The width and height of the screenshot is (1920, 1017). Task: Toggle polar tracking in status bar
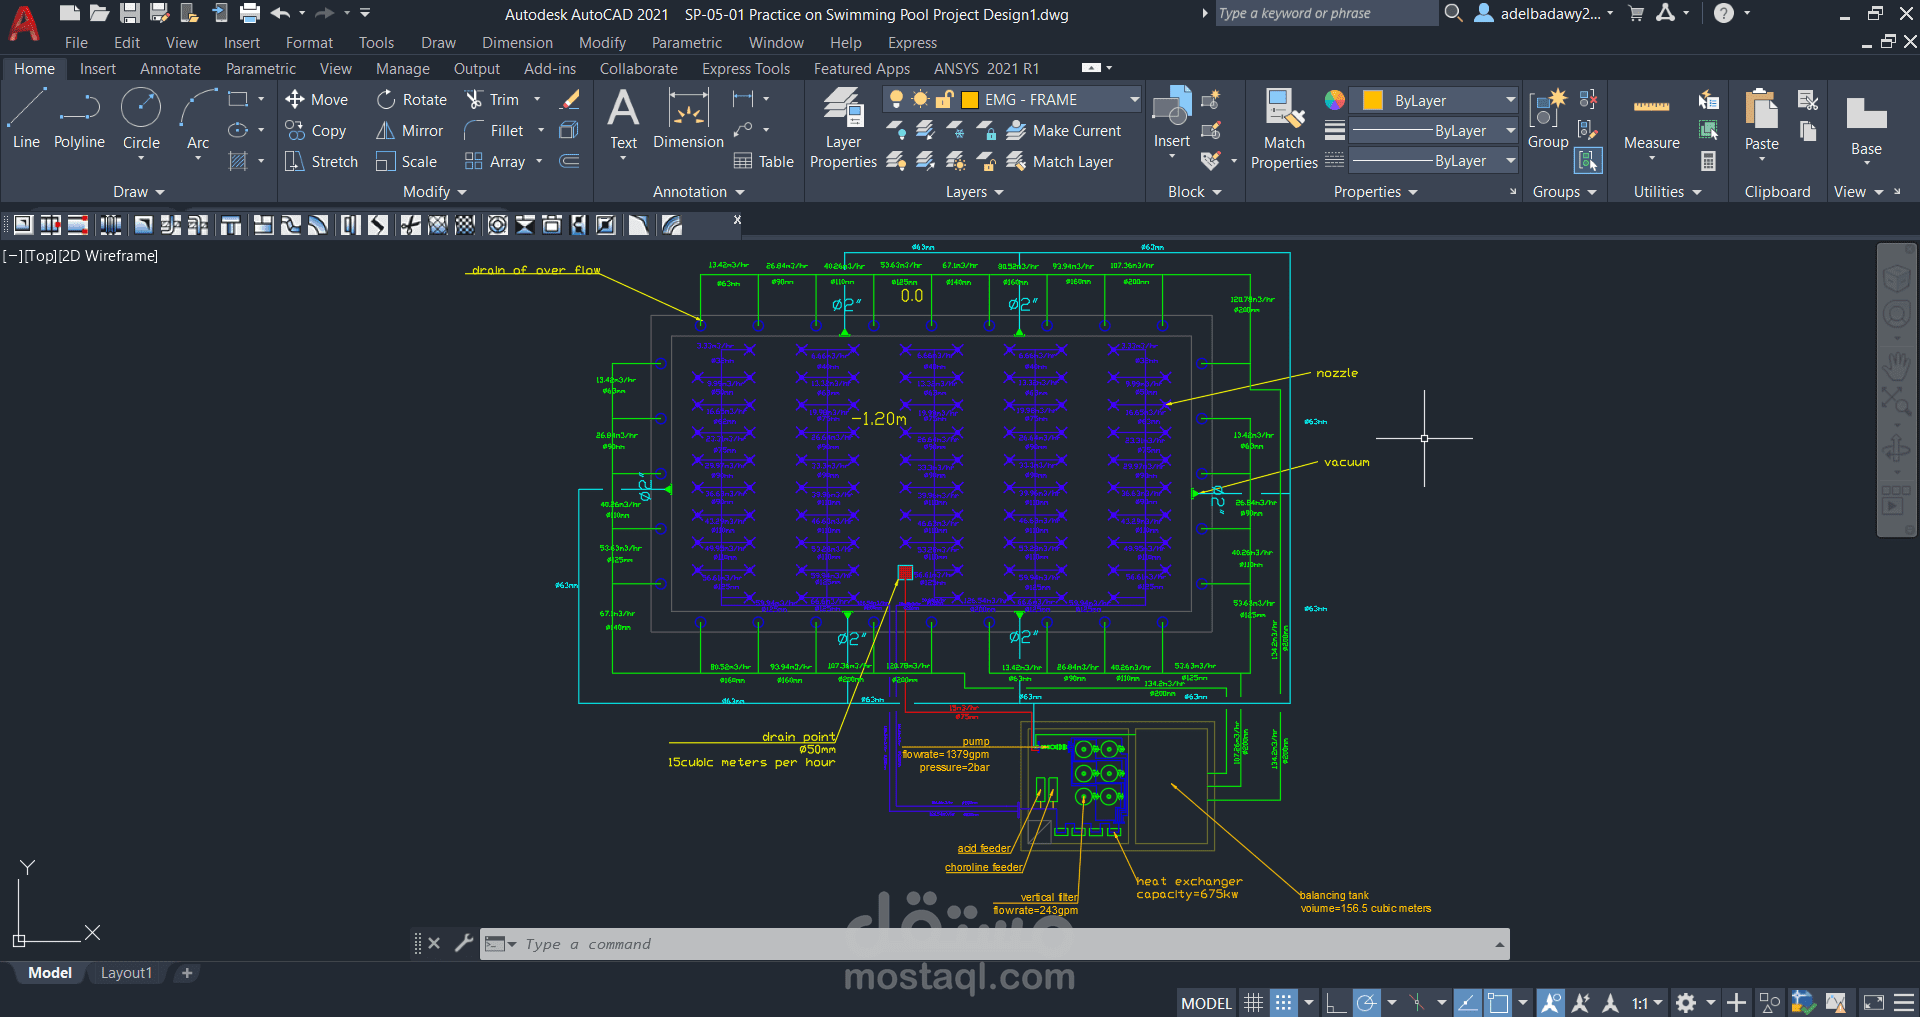[1366, 1003]
